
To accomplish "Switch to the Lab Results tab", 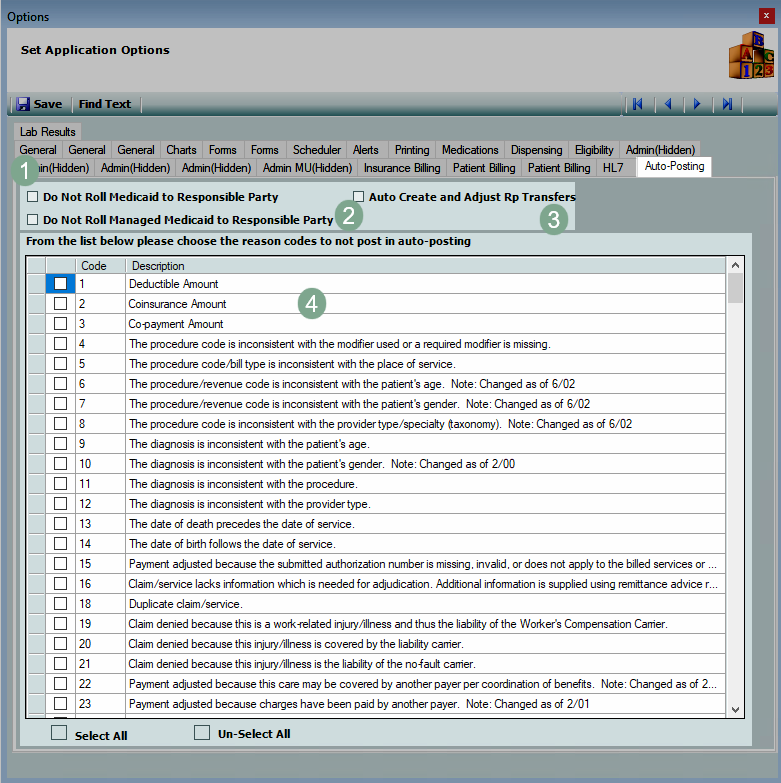I will 47,132.
